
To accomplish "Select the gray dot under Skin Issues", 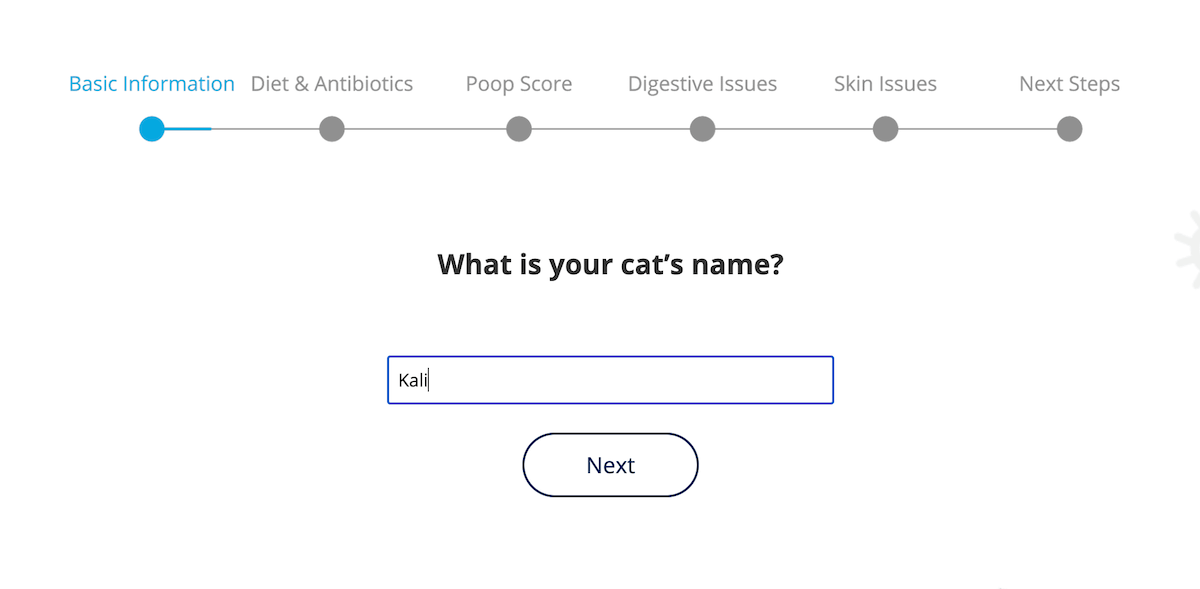I will click(x=885, y=129).
